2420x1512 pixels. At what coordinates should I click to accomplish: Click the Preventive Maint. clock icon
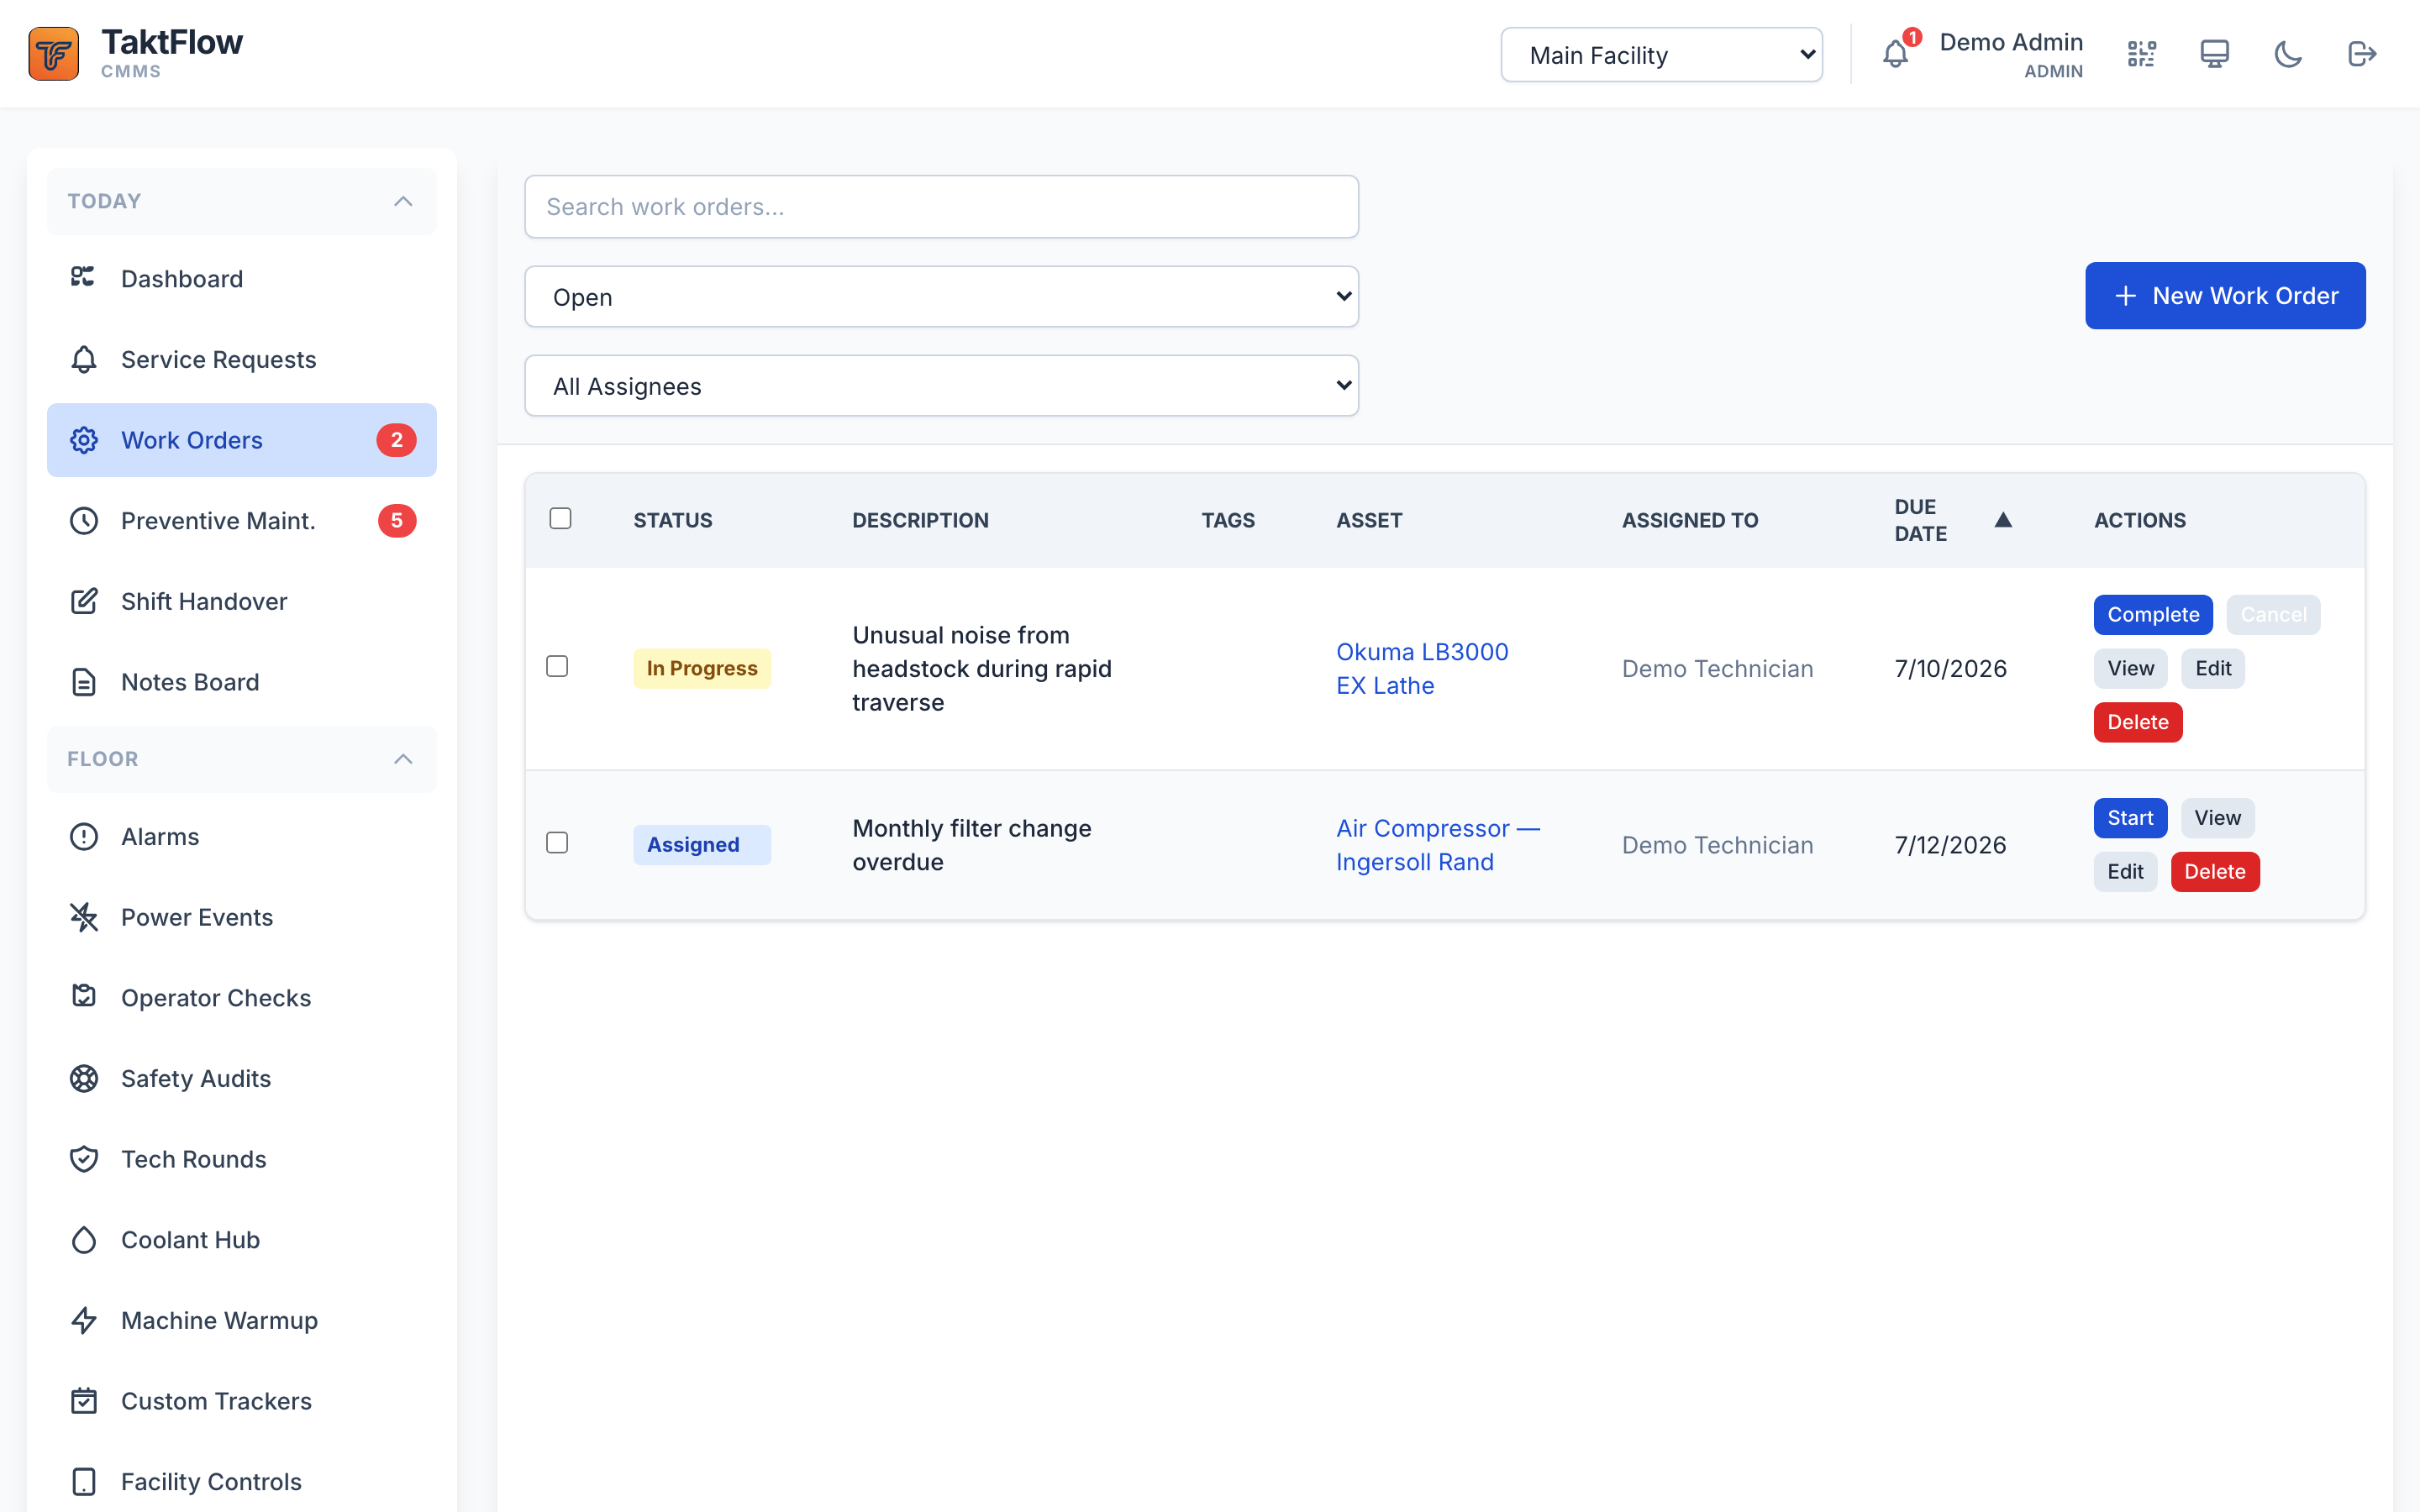(84, 521)
